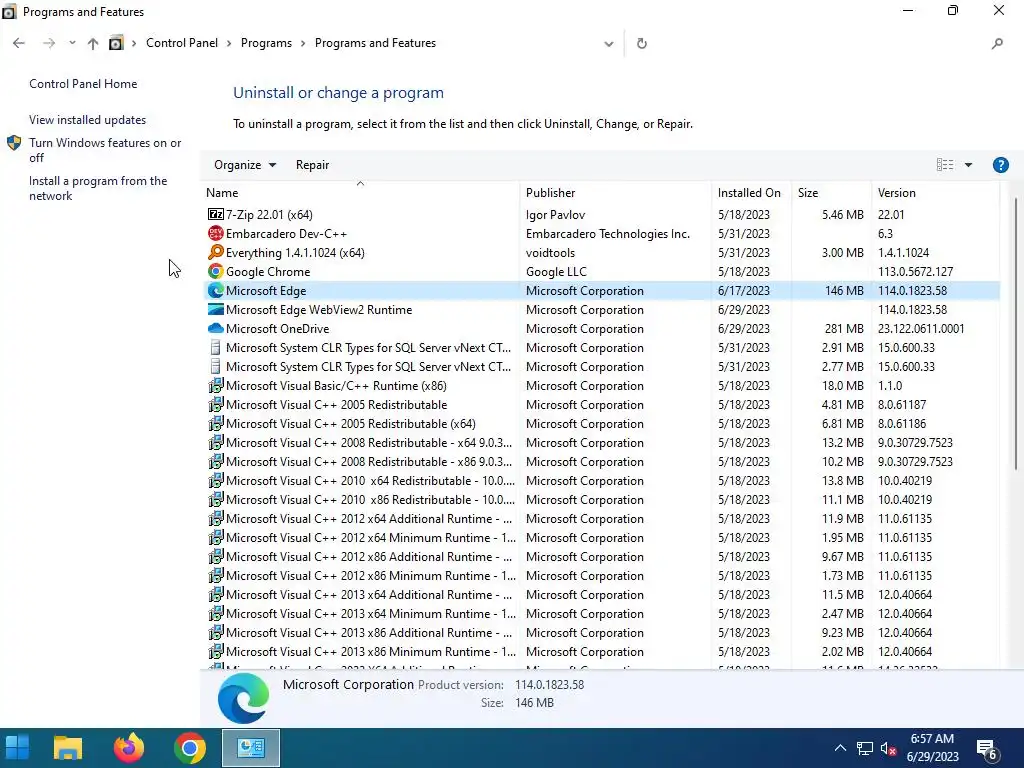Click the Embarcadero Dev-C++ icon

pyautogui.click(x=216, y=234)
